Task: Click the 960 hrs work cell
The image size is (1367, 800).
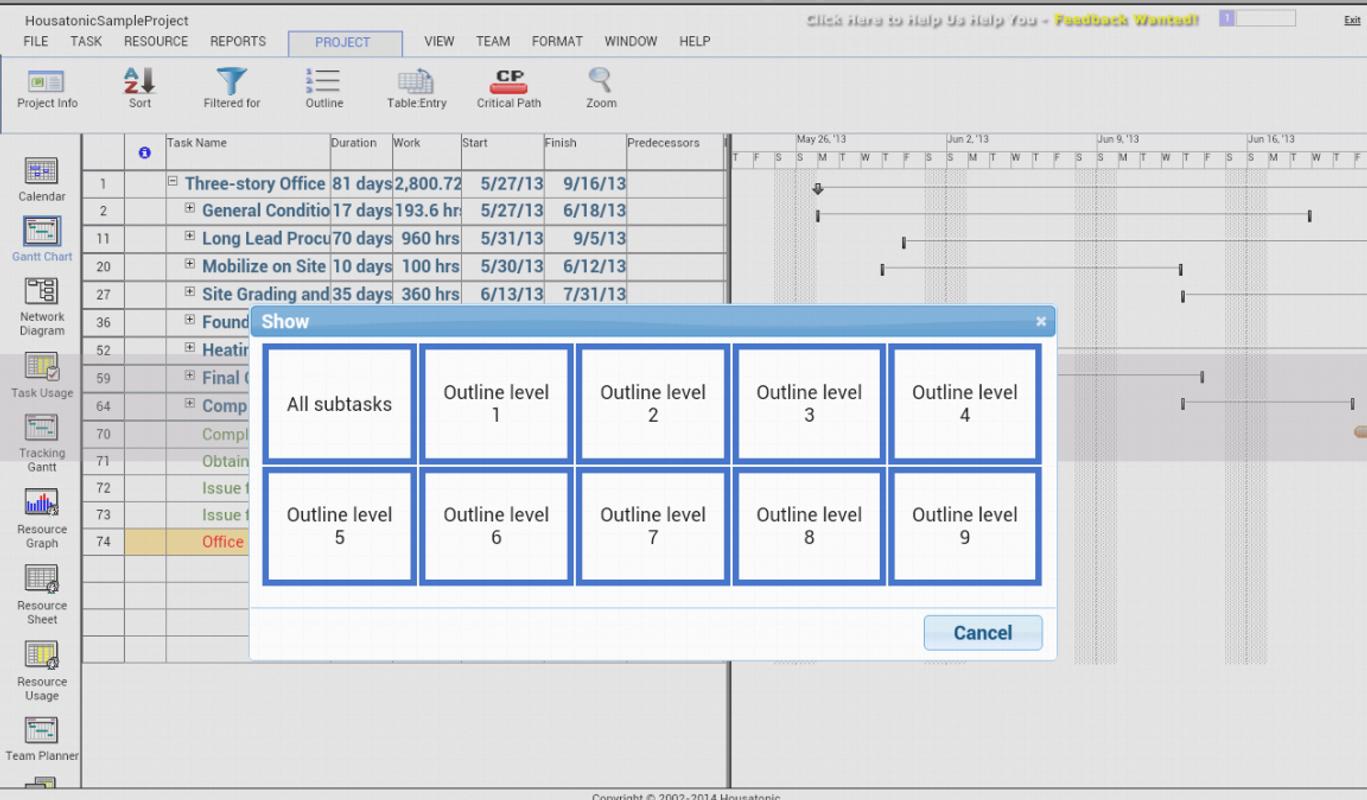Action: 427,238
